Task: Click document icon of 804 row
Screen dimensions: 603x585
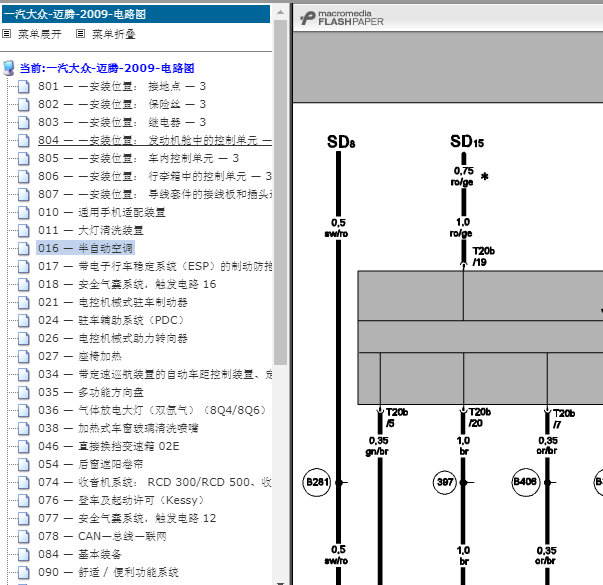Action: (x=23, y=140)
